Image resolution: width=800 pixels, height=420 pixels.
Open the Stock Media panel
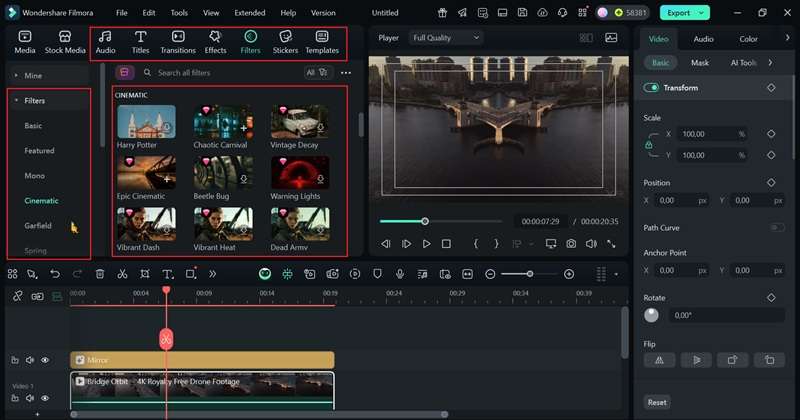[x=65, y=42]
